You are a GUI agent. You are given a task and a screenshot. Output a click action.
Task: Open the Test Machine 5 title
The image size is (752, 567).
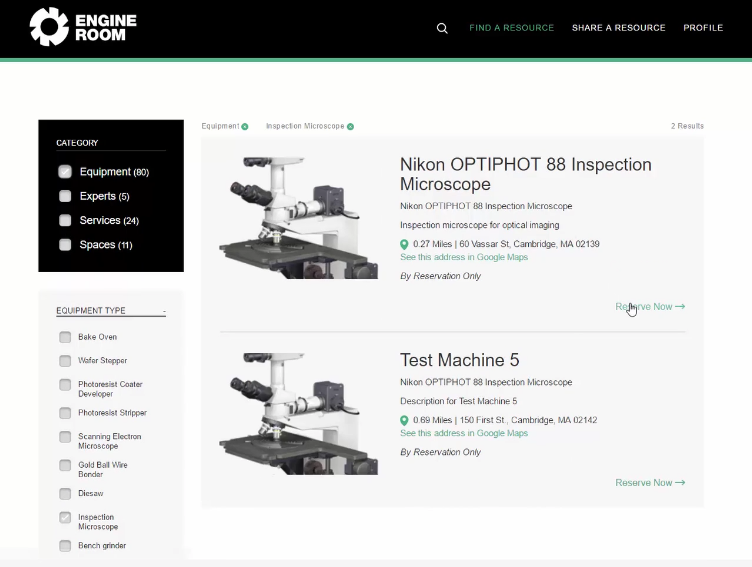click(459, 360)
